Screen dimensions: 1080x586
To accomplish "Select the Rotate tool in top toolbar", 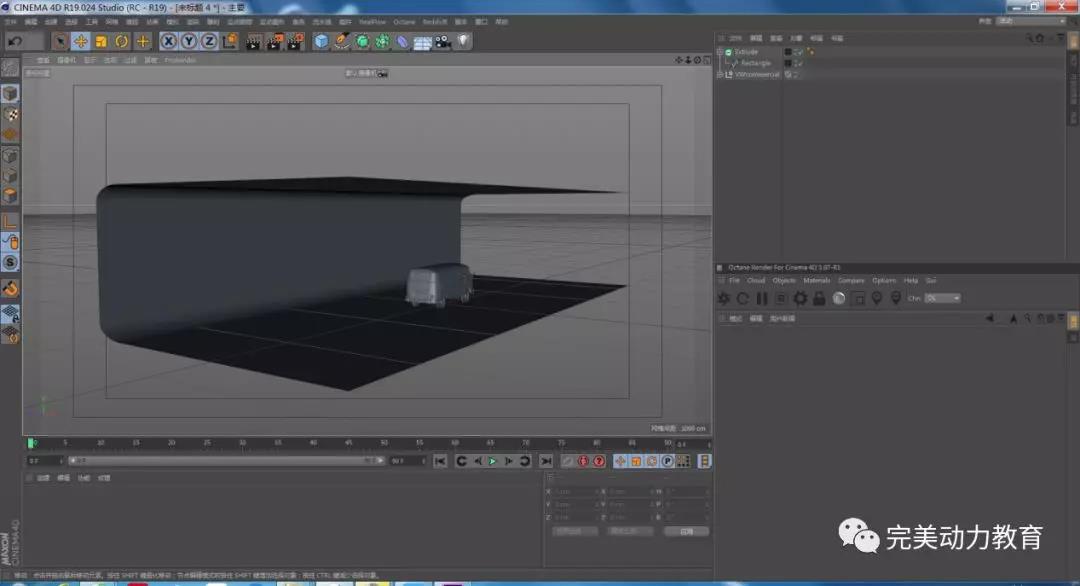I will (x=122, y=41).
